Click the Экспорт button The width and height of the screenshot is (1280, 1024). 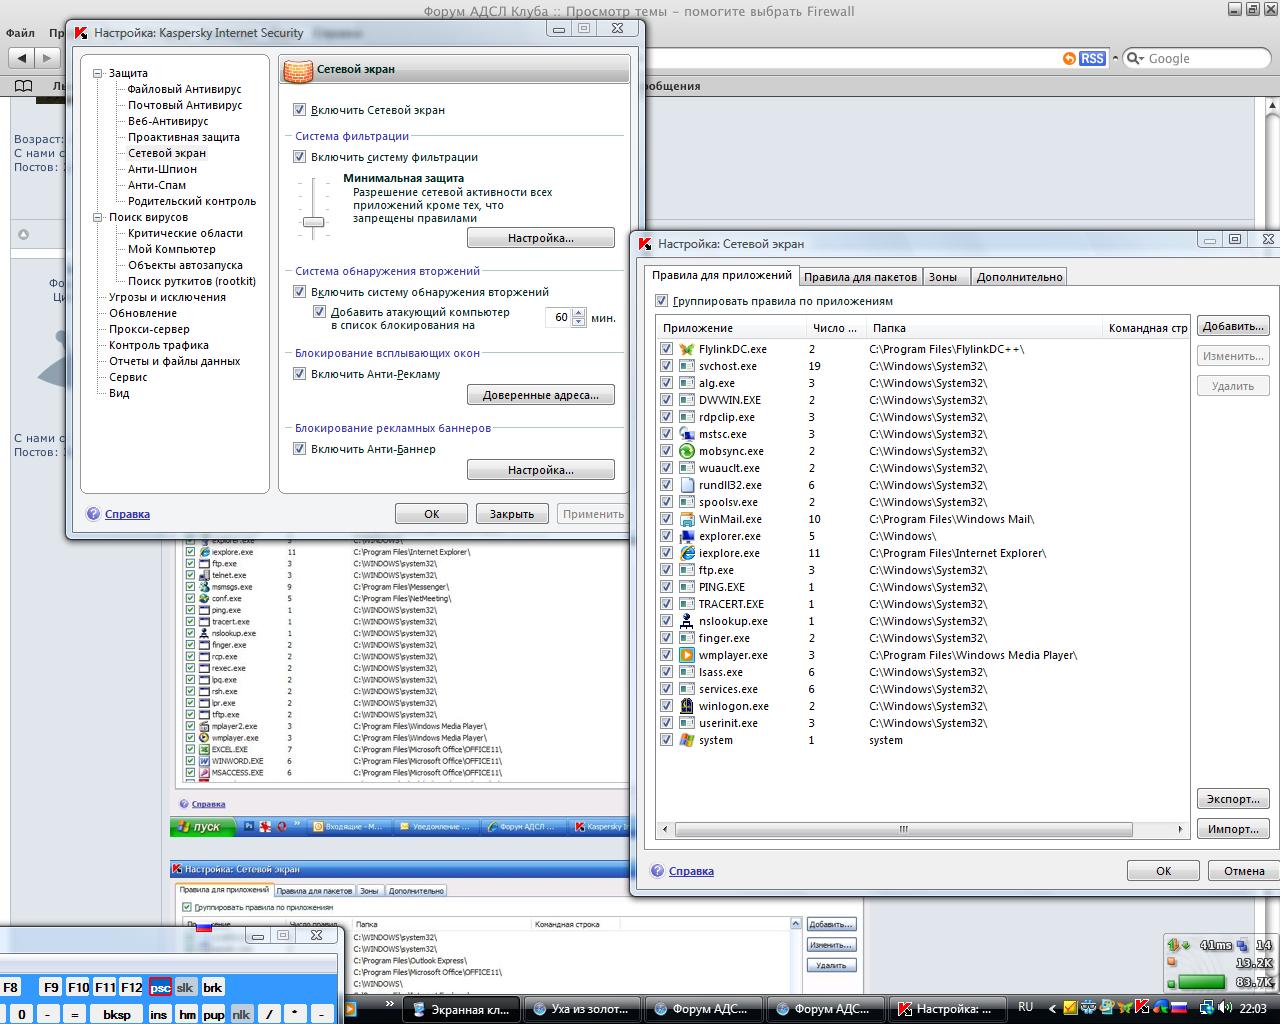pos(1233,799)
